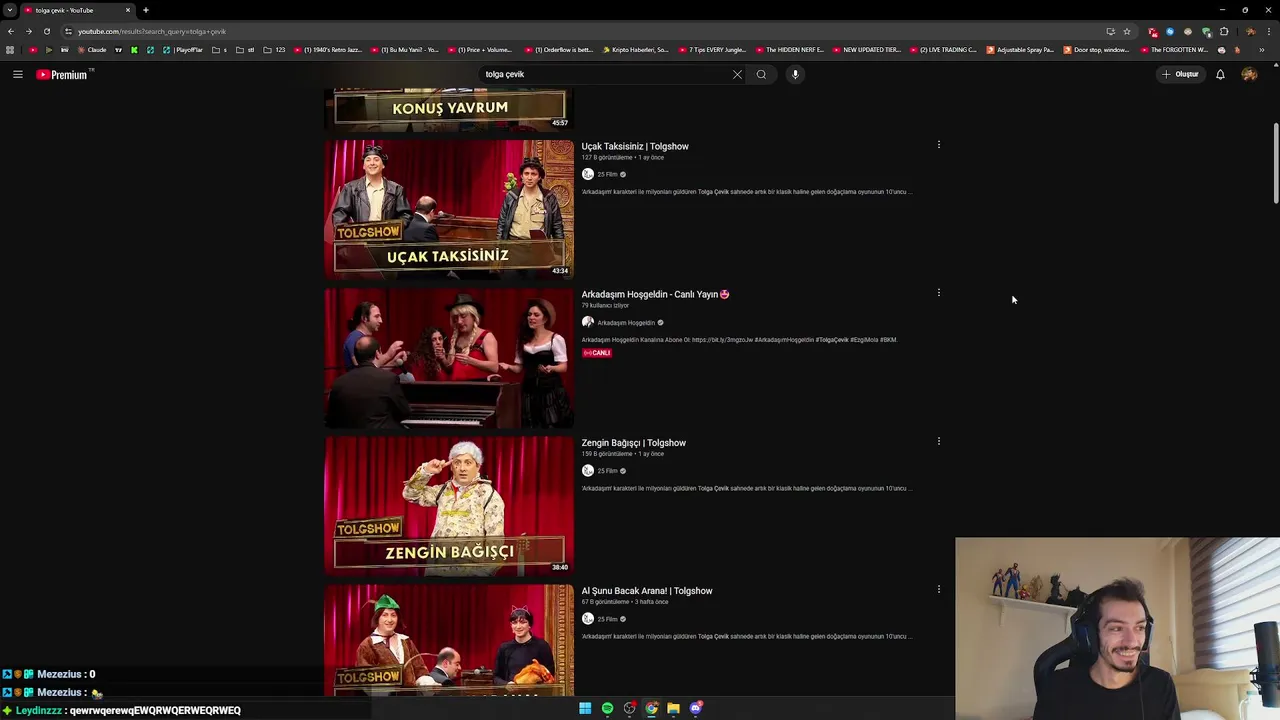Start voice search with microphone icon
Screen dimensions: 1280x720
tap(795, 74)
